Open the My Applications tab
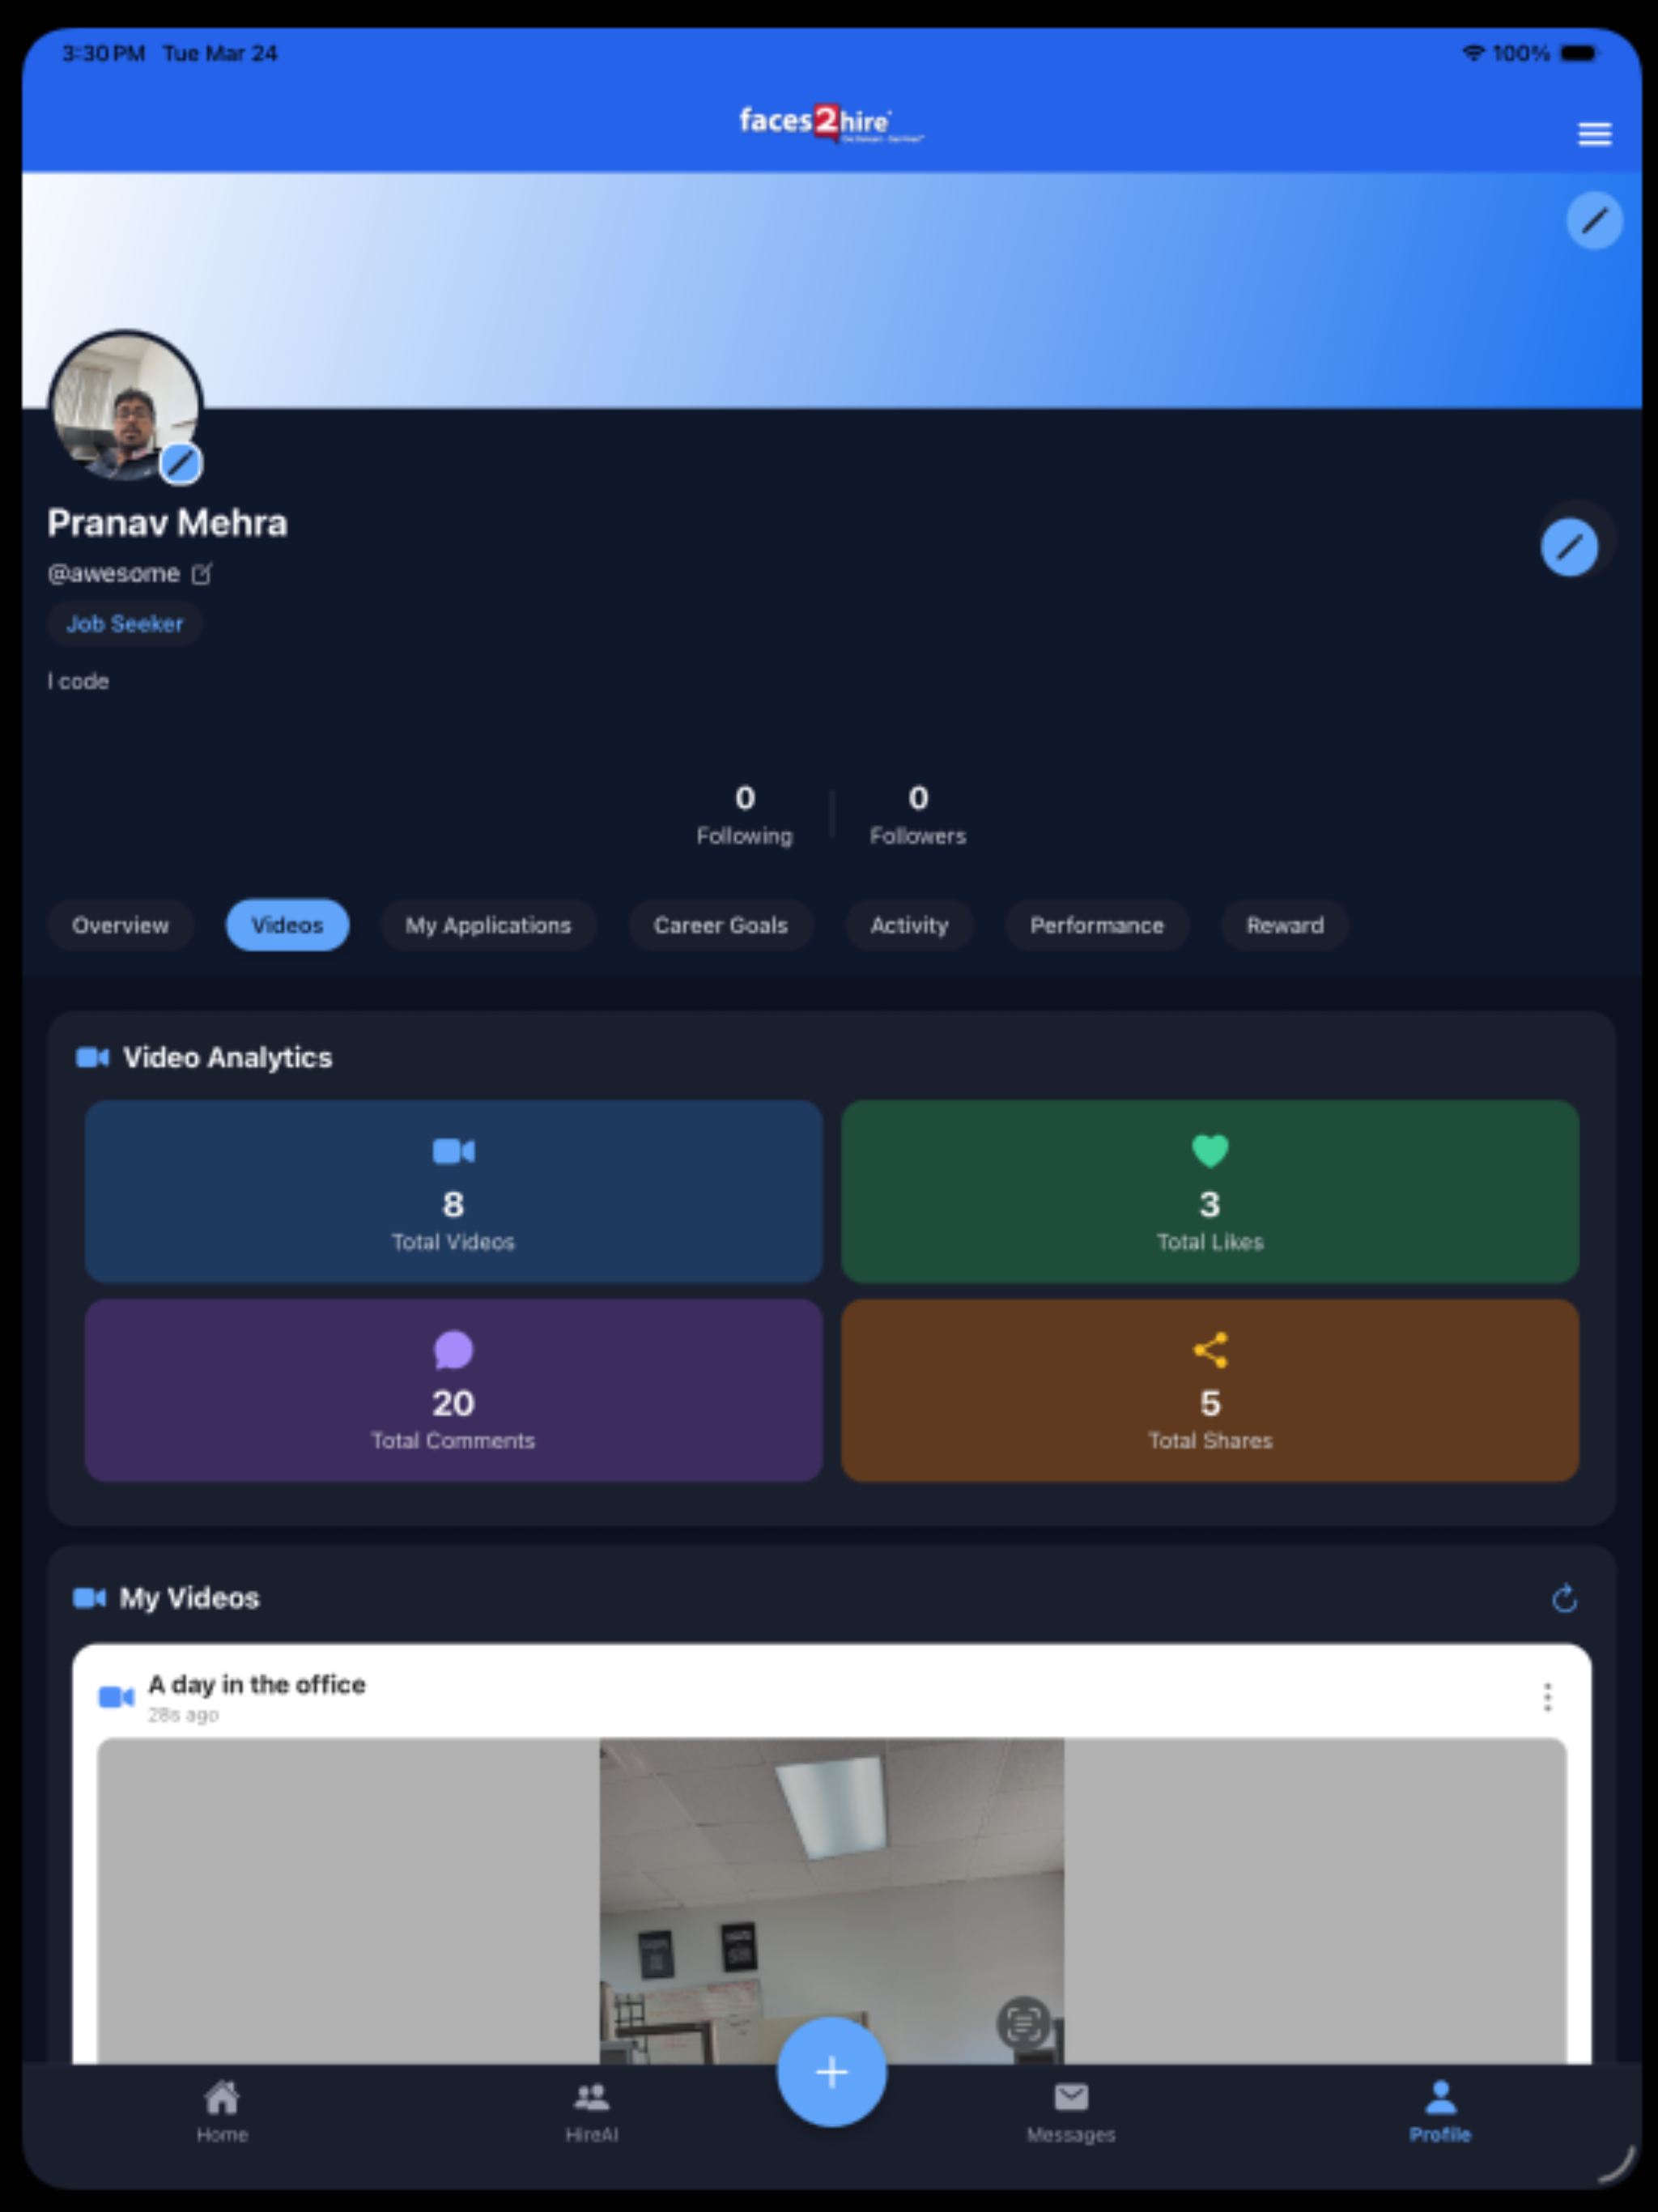 [488, 925]
